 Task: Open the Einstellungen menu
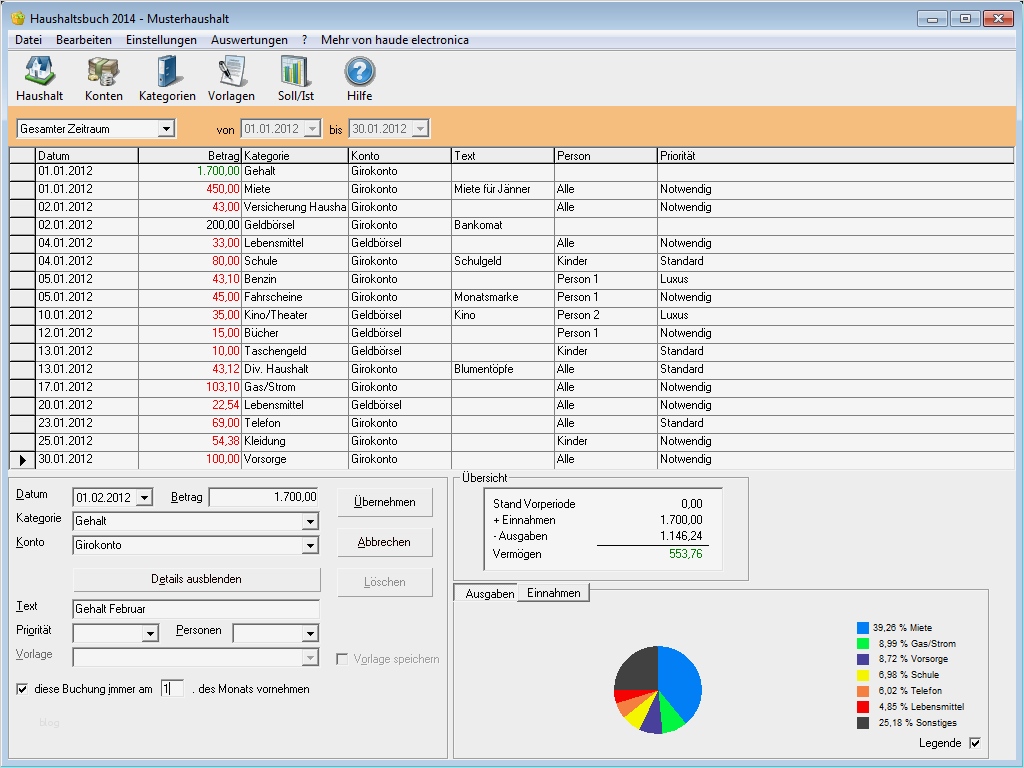[161, 39]
